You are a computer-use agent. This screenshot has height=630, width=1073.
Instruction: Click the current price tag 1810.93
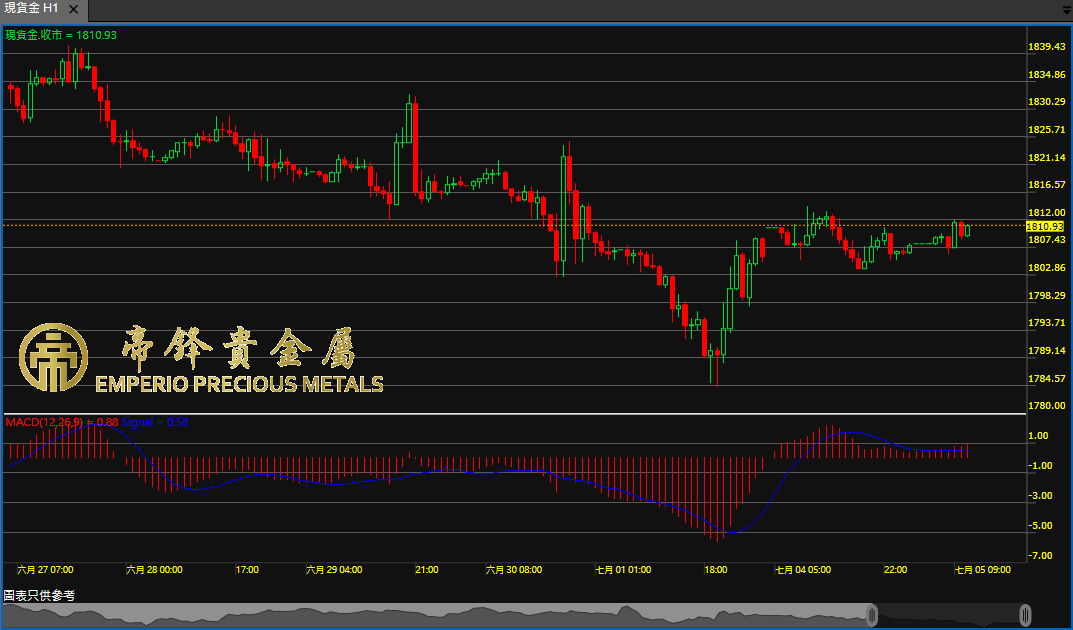point(1044,226)
